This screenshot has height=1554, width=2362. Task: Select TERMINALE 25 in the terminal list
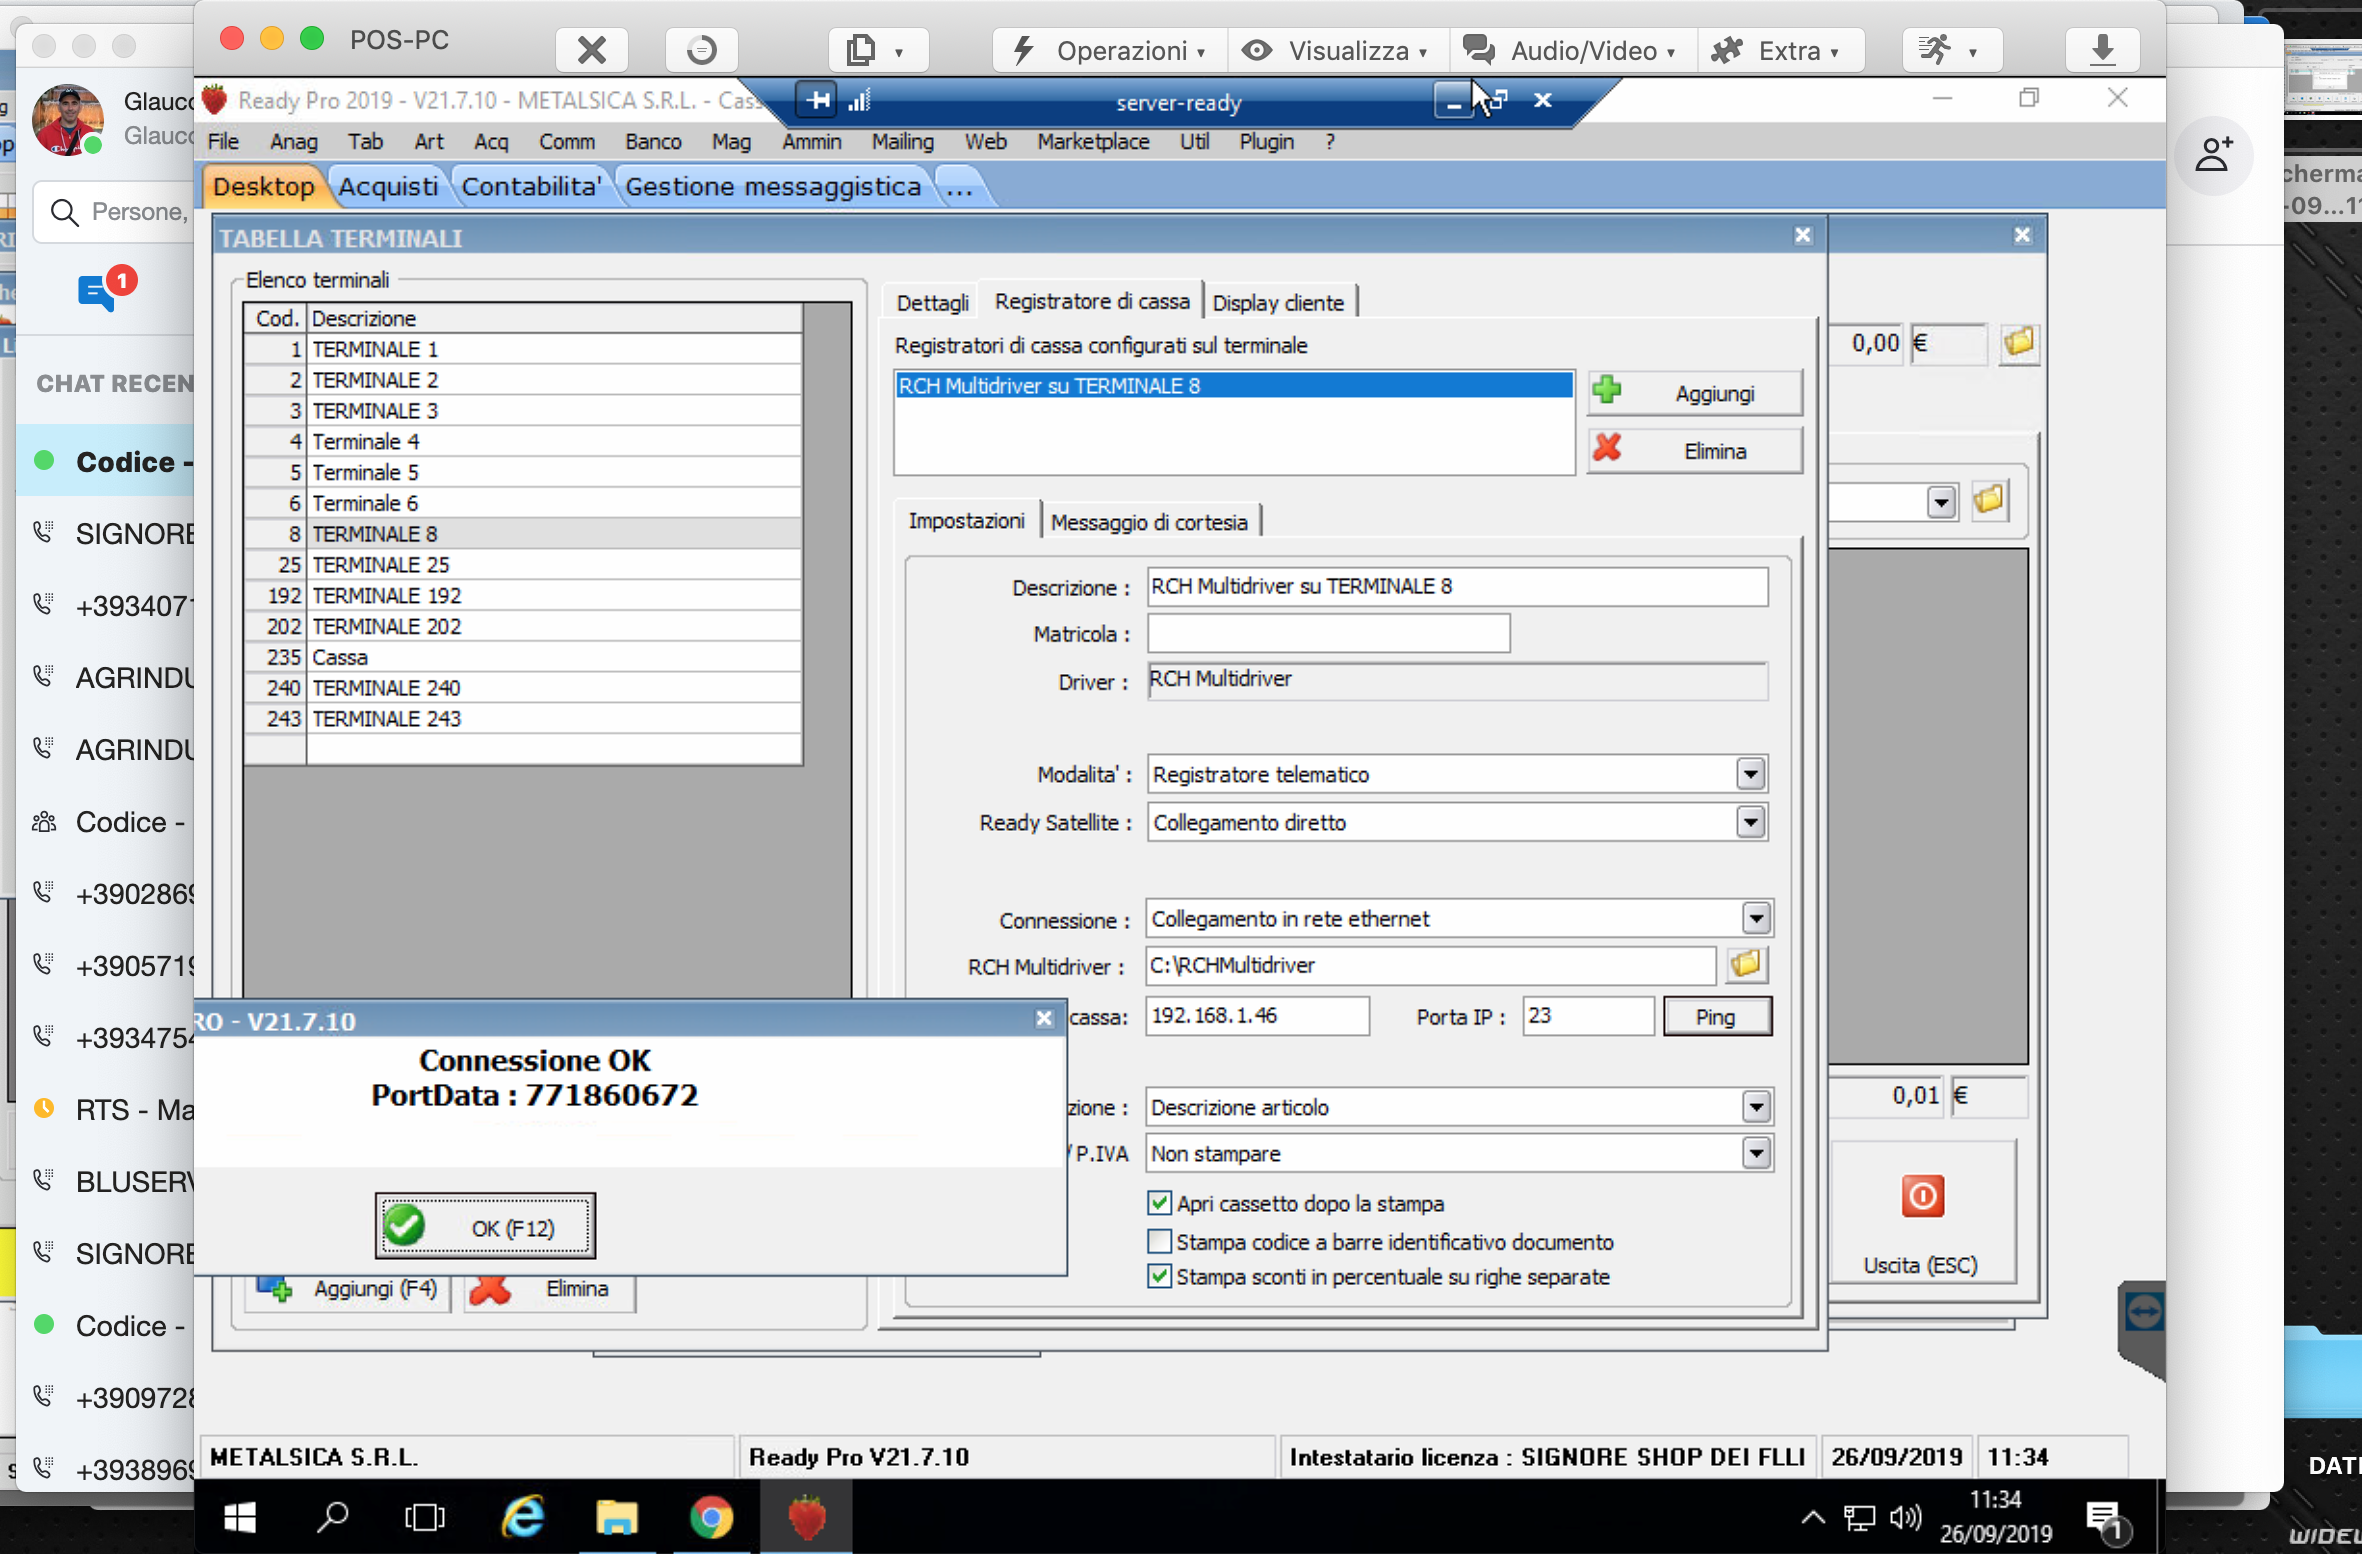523,564
